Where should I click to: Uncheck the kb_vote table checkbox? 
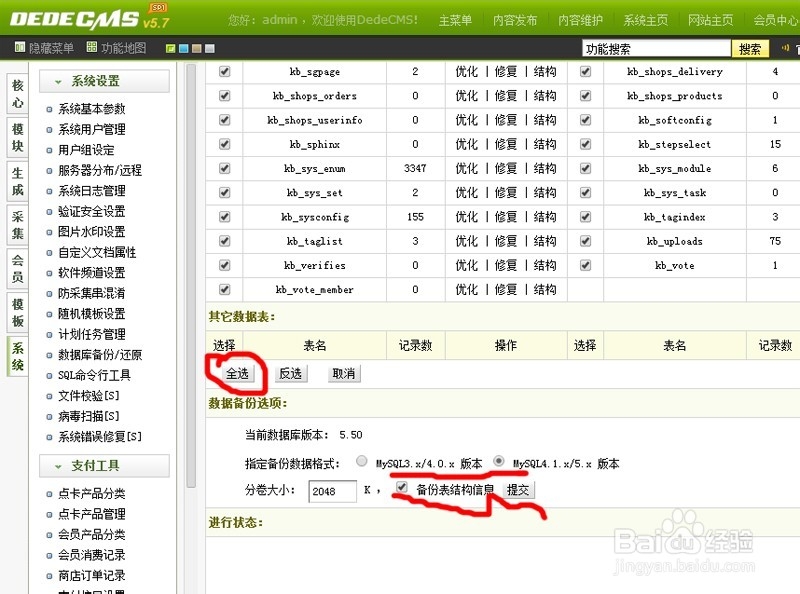584,265
